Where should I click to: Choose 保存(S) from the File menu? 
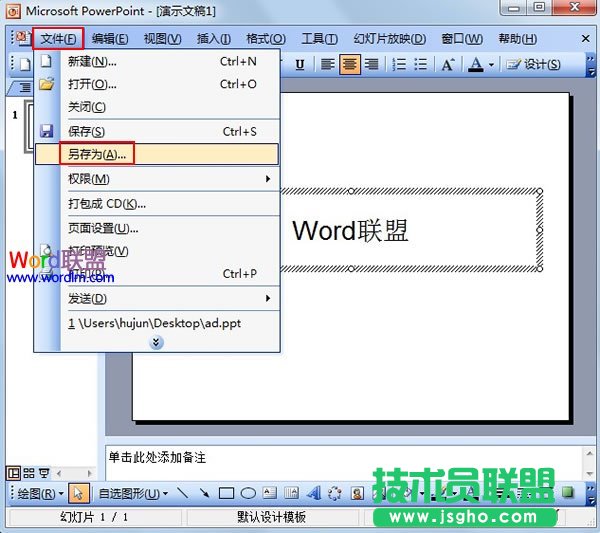click(x=157, y=132)
